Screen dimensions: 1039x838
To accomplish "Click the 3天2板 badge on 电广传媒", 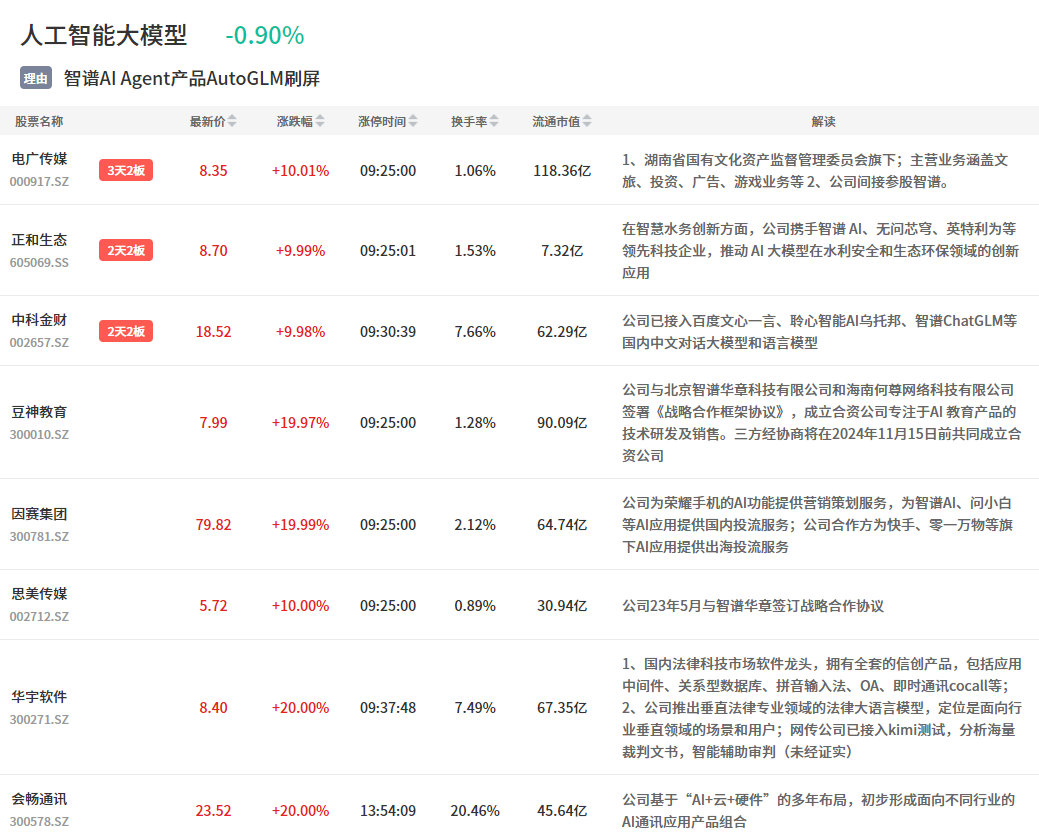I will tap(126, 170).
